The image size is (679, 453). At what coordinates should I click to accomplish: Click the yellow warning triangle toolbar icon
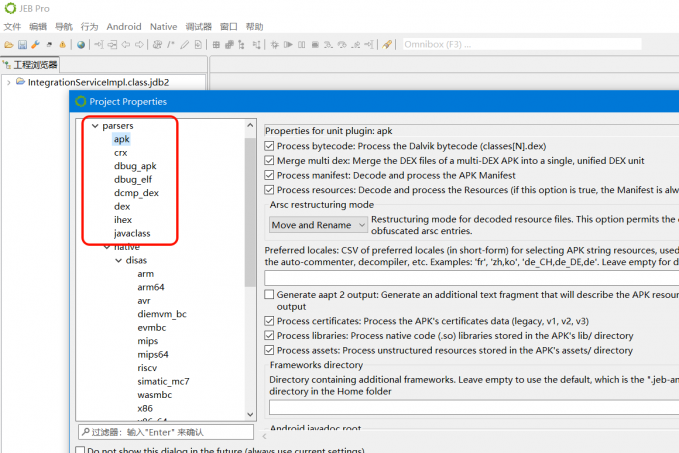tap(62, 45)
